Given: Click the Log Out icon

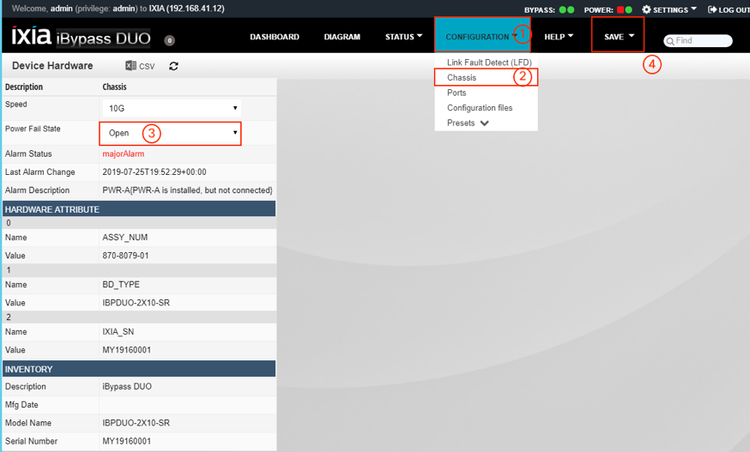Looking at the screenshot, I should point(712,10).
